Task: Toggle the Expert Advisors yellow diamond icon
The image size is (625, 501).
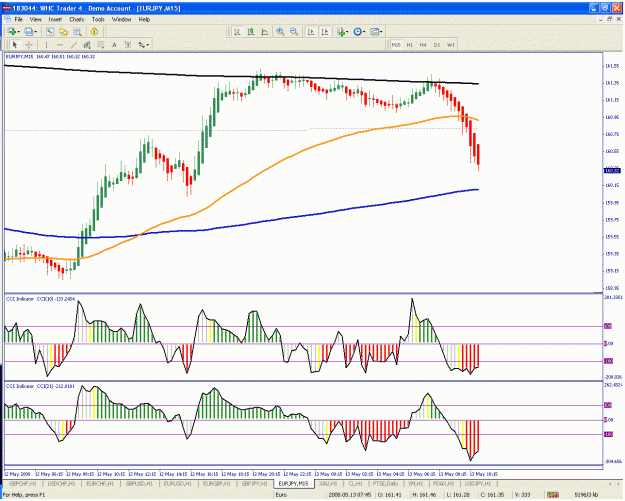Action: click(x=94, y=31)
